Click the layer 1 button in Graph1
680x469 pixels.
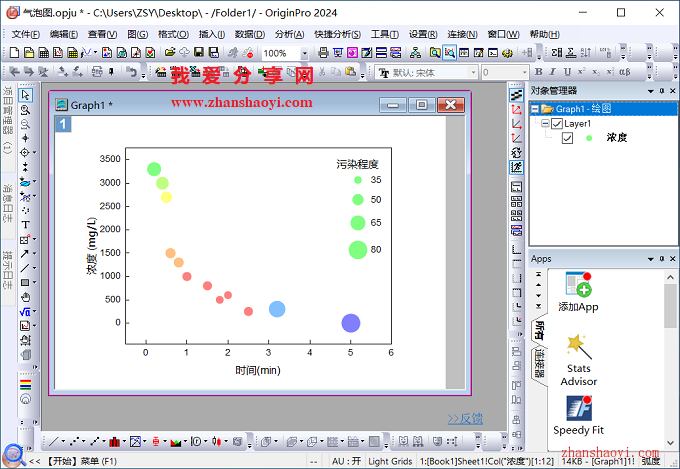coord(63,125)
